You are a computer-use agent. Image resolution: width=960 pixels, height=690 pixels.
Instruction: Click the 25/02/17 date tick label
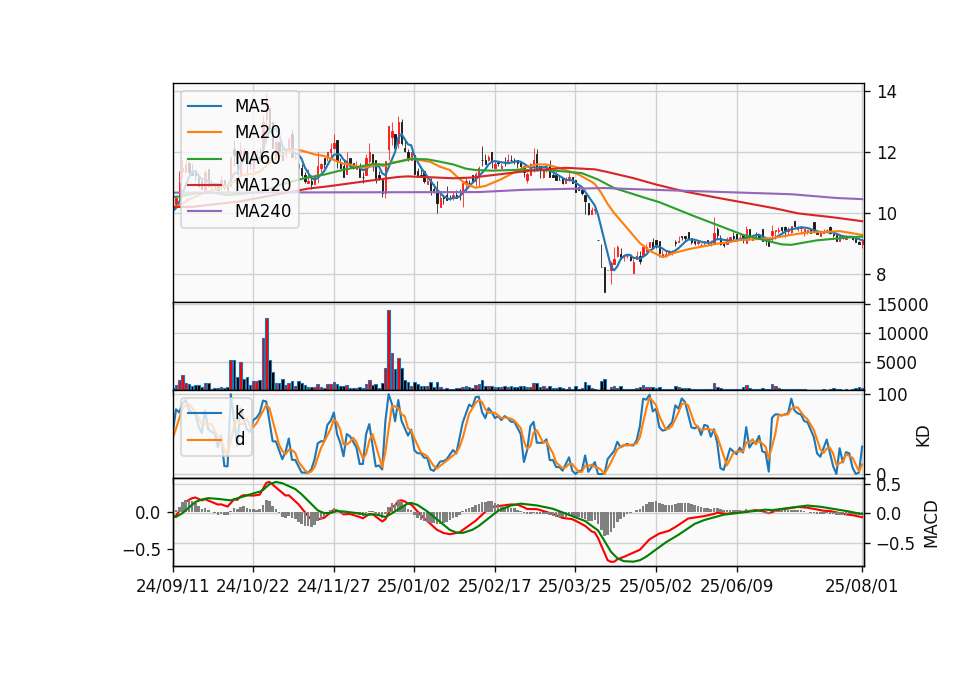(495, 586)
